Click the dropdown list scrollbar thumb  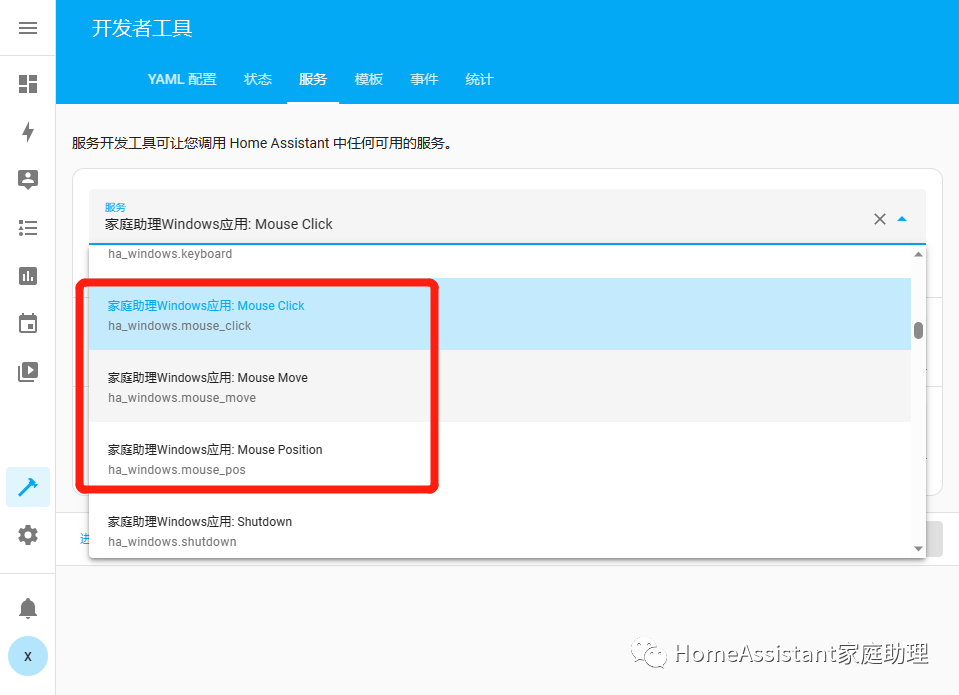tap(918, 330)
